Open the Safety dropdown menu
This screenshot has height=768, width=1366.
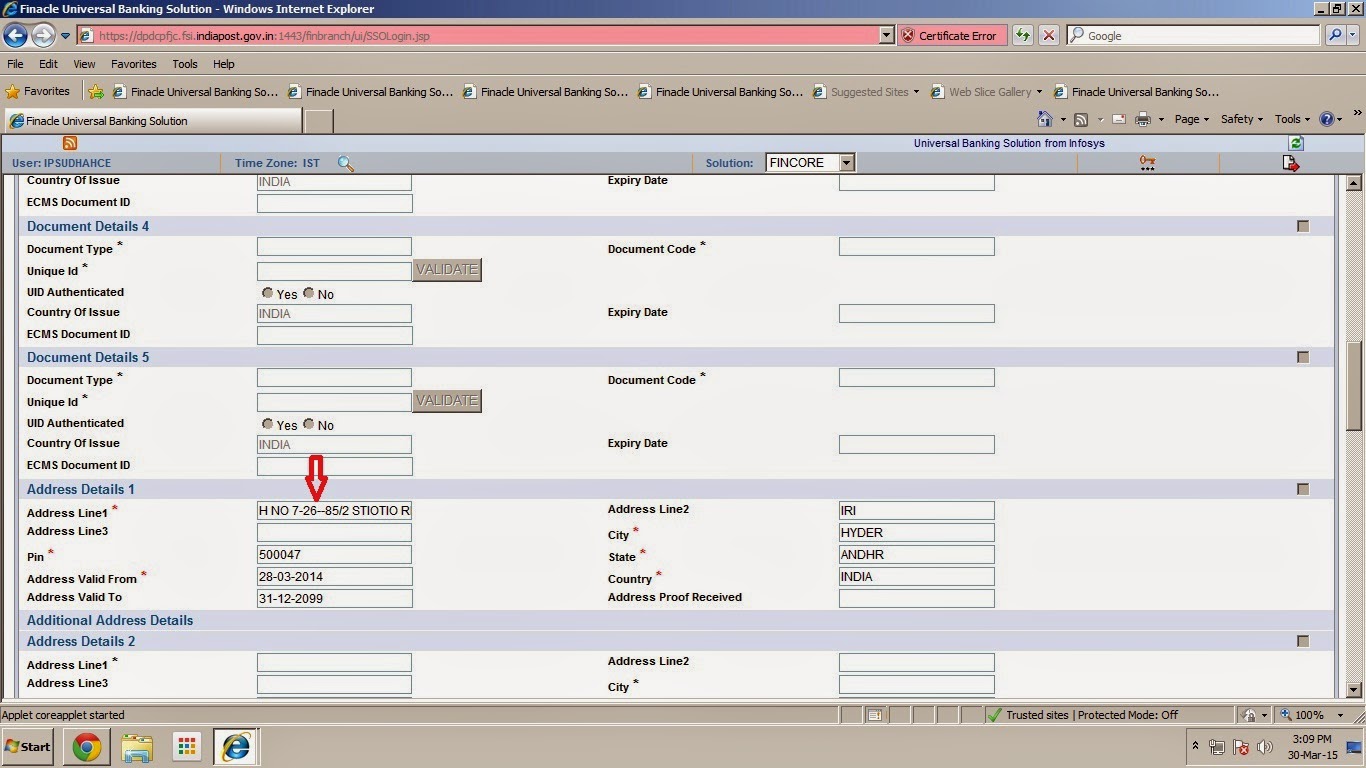[x=1240, y=118]
